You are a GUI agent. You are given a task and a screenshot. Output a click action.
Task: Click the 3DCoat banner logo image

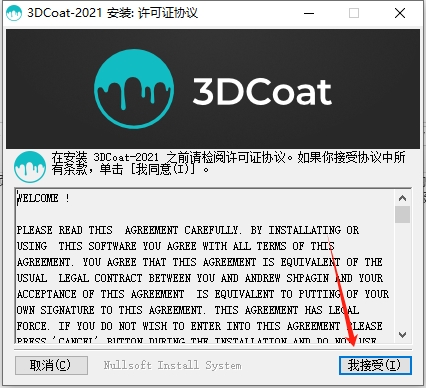[x=213, y=89]
